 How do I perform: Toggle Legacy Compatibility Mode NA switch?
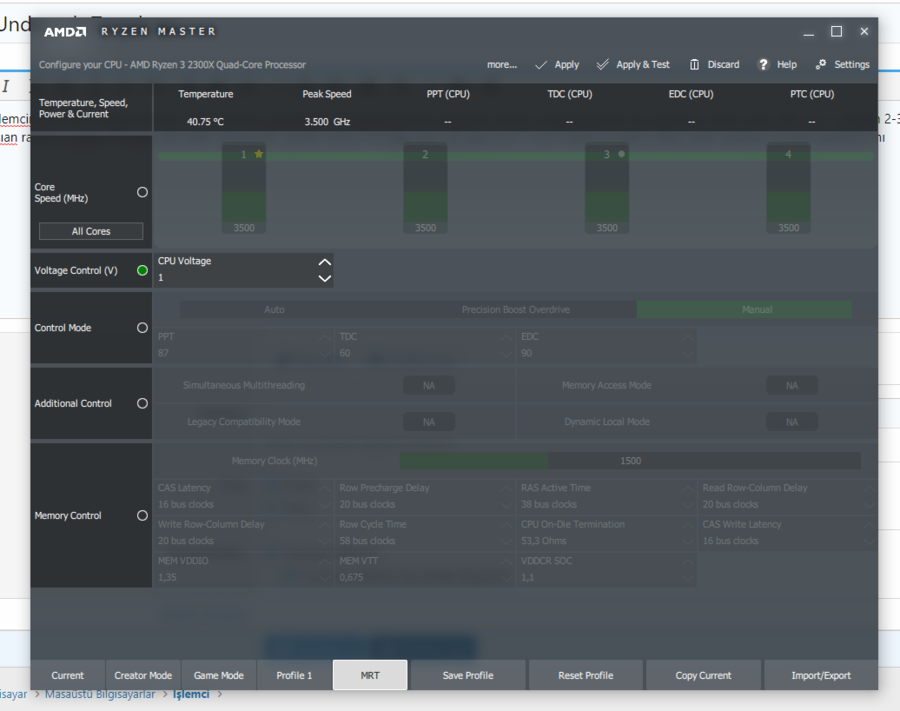tap(429, 422)
